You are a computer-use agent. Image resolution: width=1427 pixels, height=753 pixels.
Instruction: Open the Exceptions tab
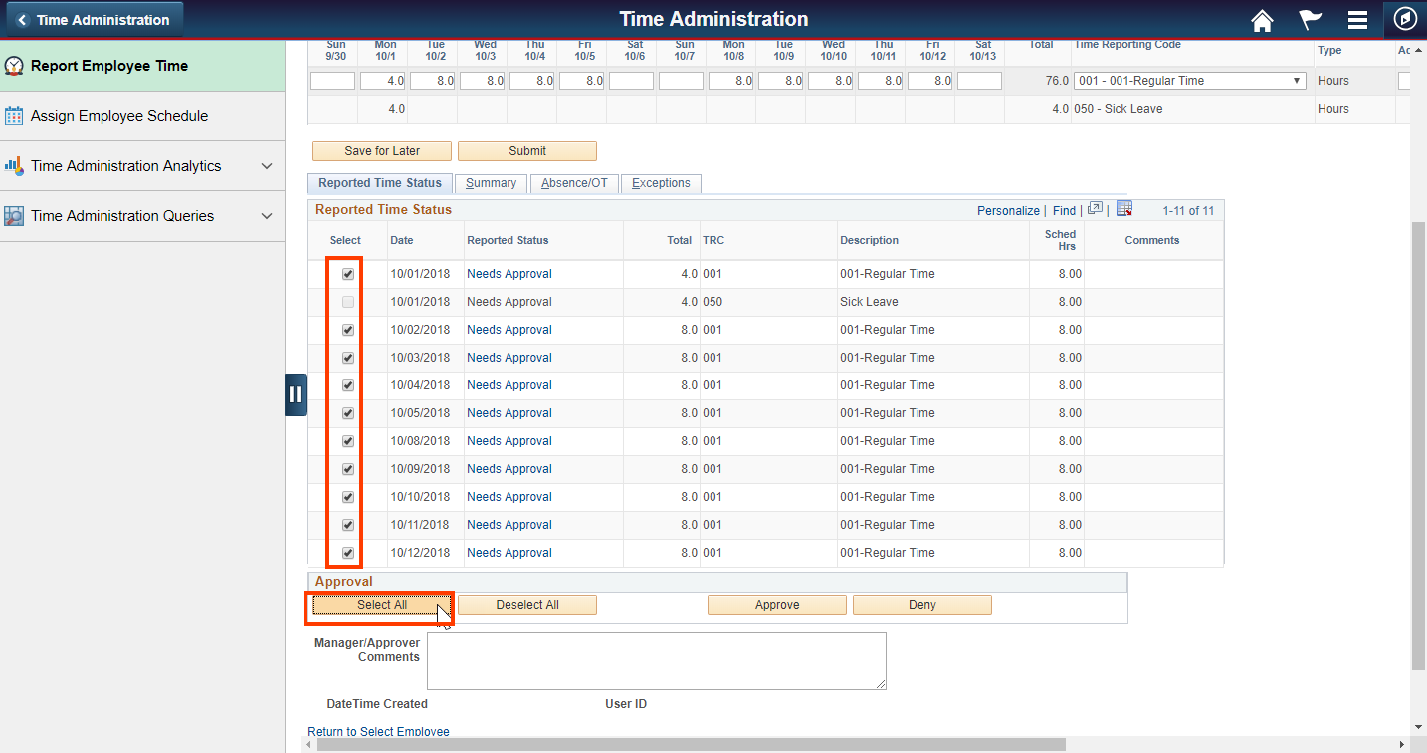(x=661, y=183)
